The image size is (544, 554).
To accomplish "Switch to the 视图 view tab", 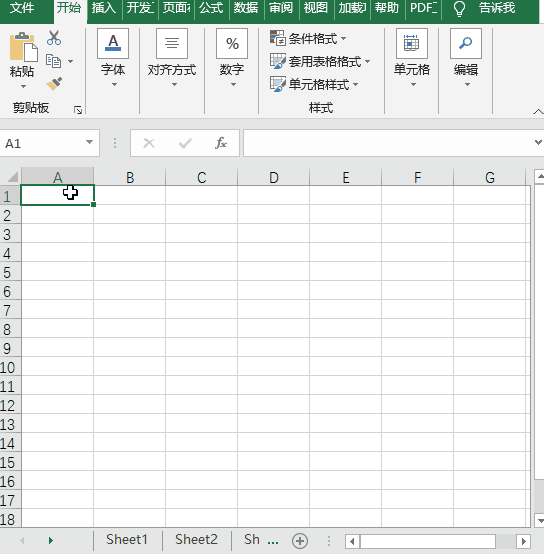I will 316,8.
